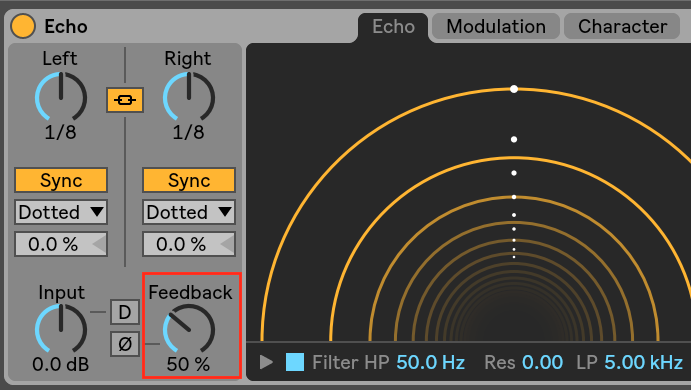691x390 pixels.
Task: Click the Ø feedback invert button
Action: 125,344
